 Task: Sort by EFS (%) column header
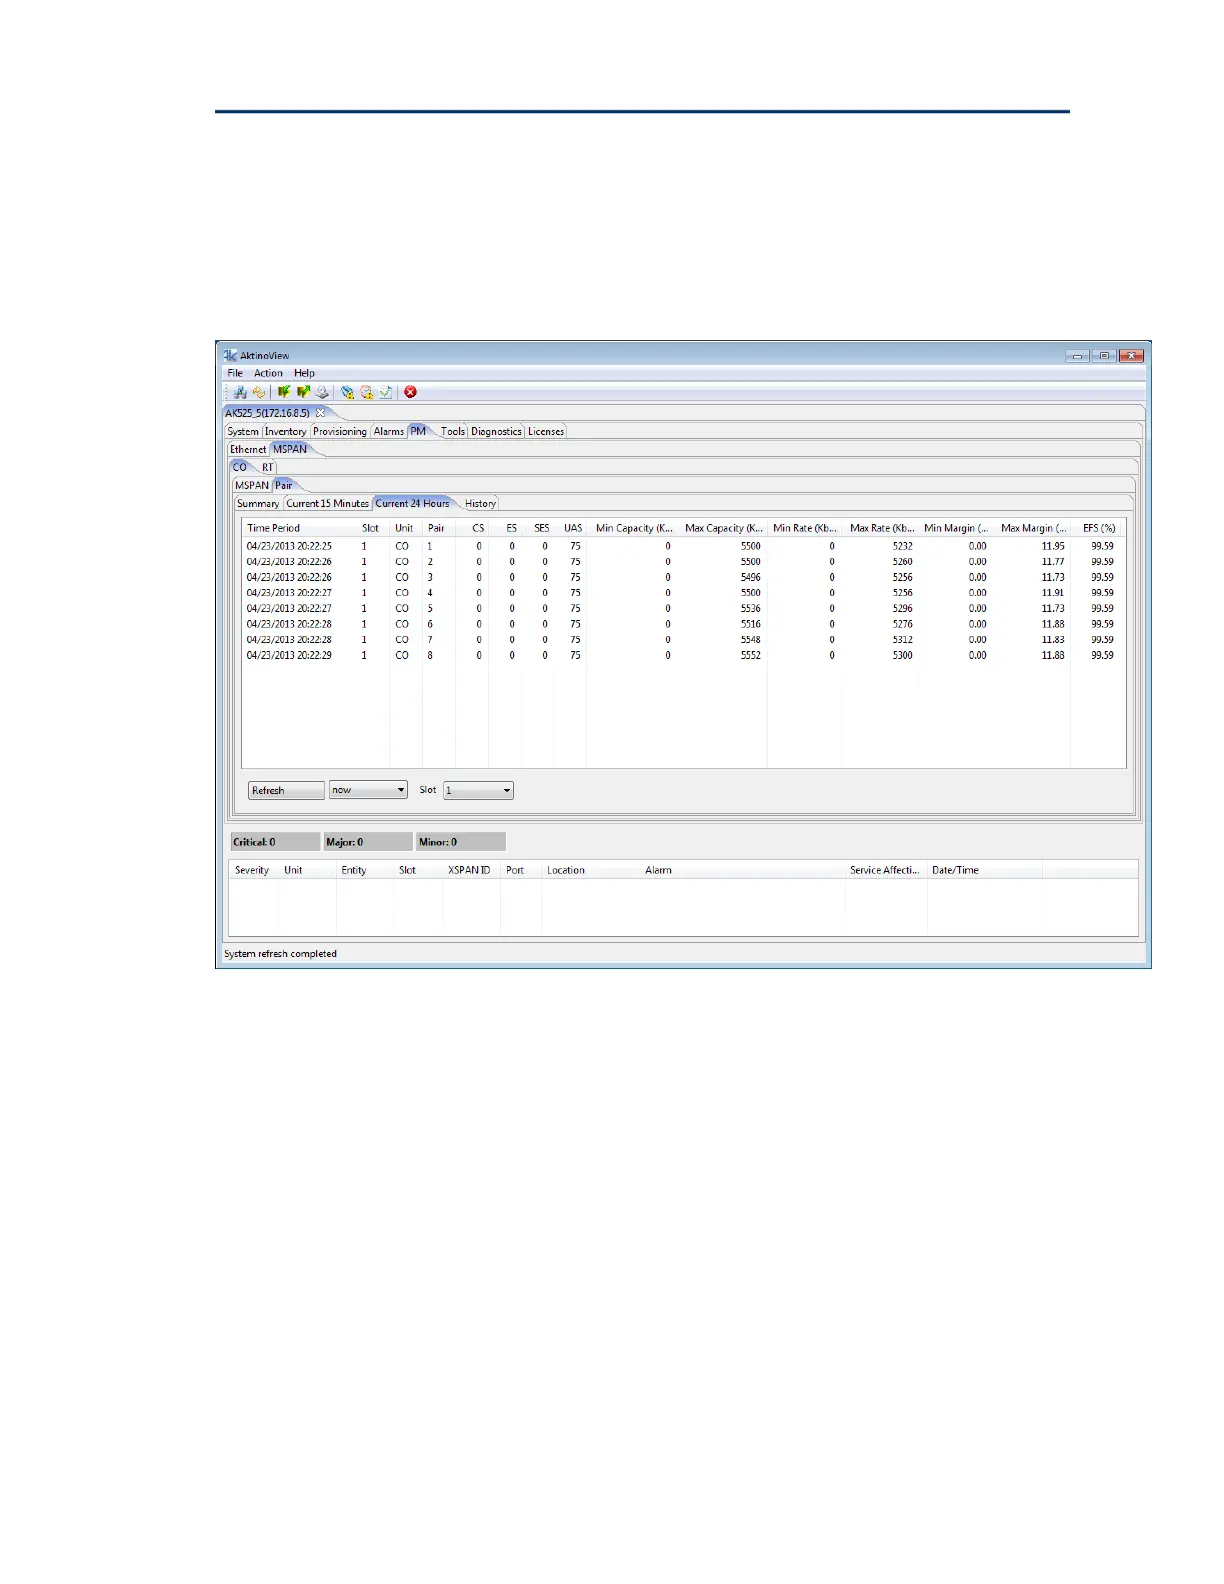tap(1098, 528)
